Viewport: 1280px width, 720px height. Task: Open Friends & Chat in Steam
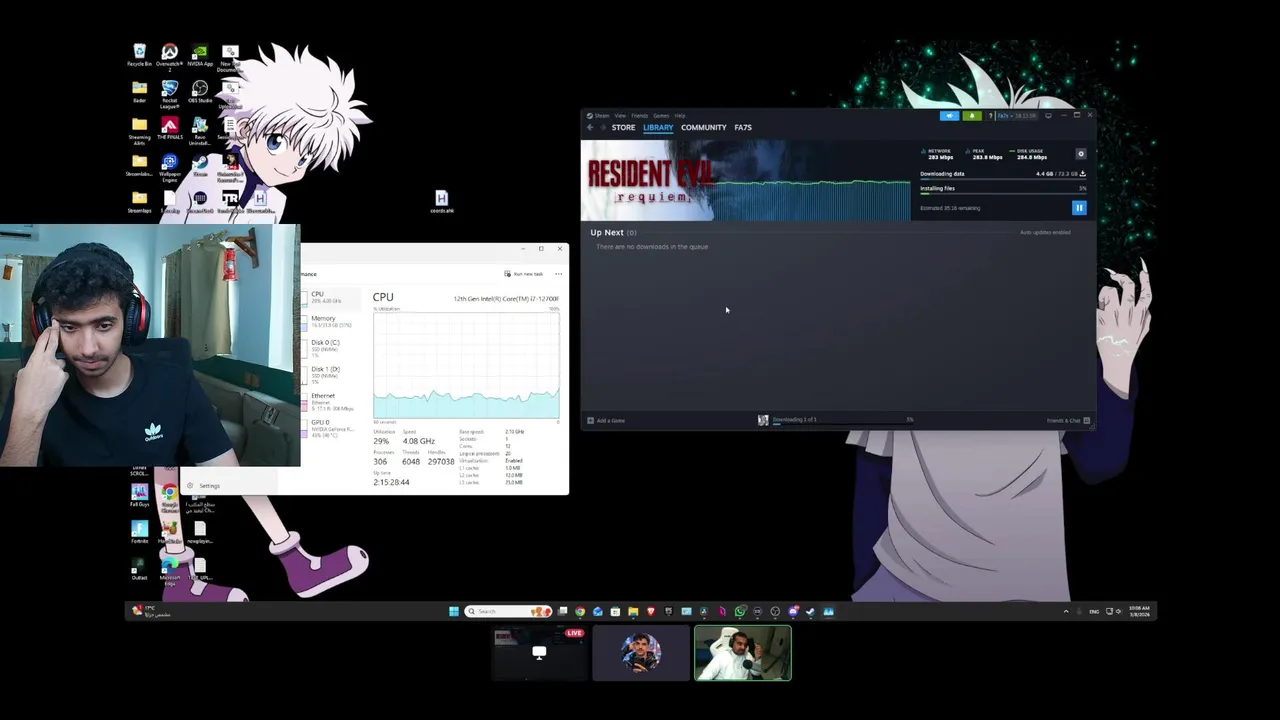point(1067,421)
